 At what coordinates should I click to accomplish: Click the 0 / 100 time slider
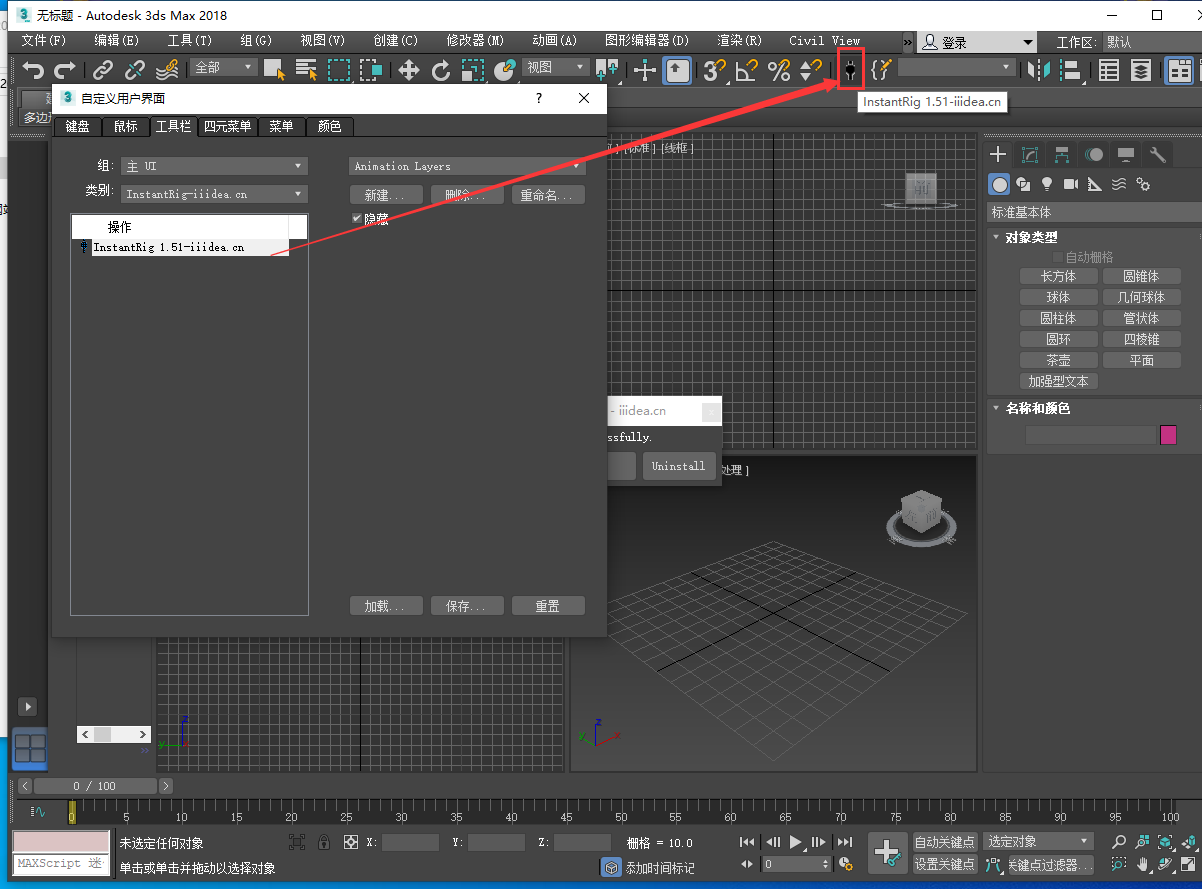95,786
